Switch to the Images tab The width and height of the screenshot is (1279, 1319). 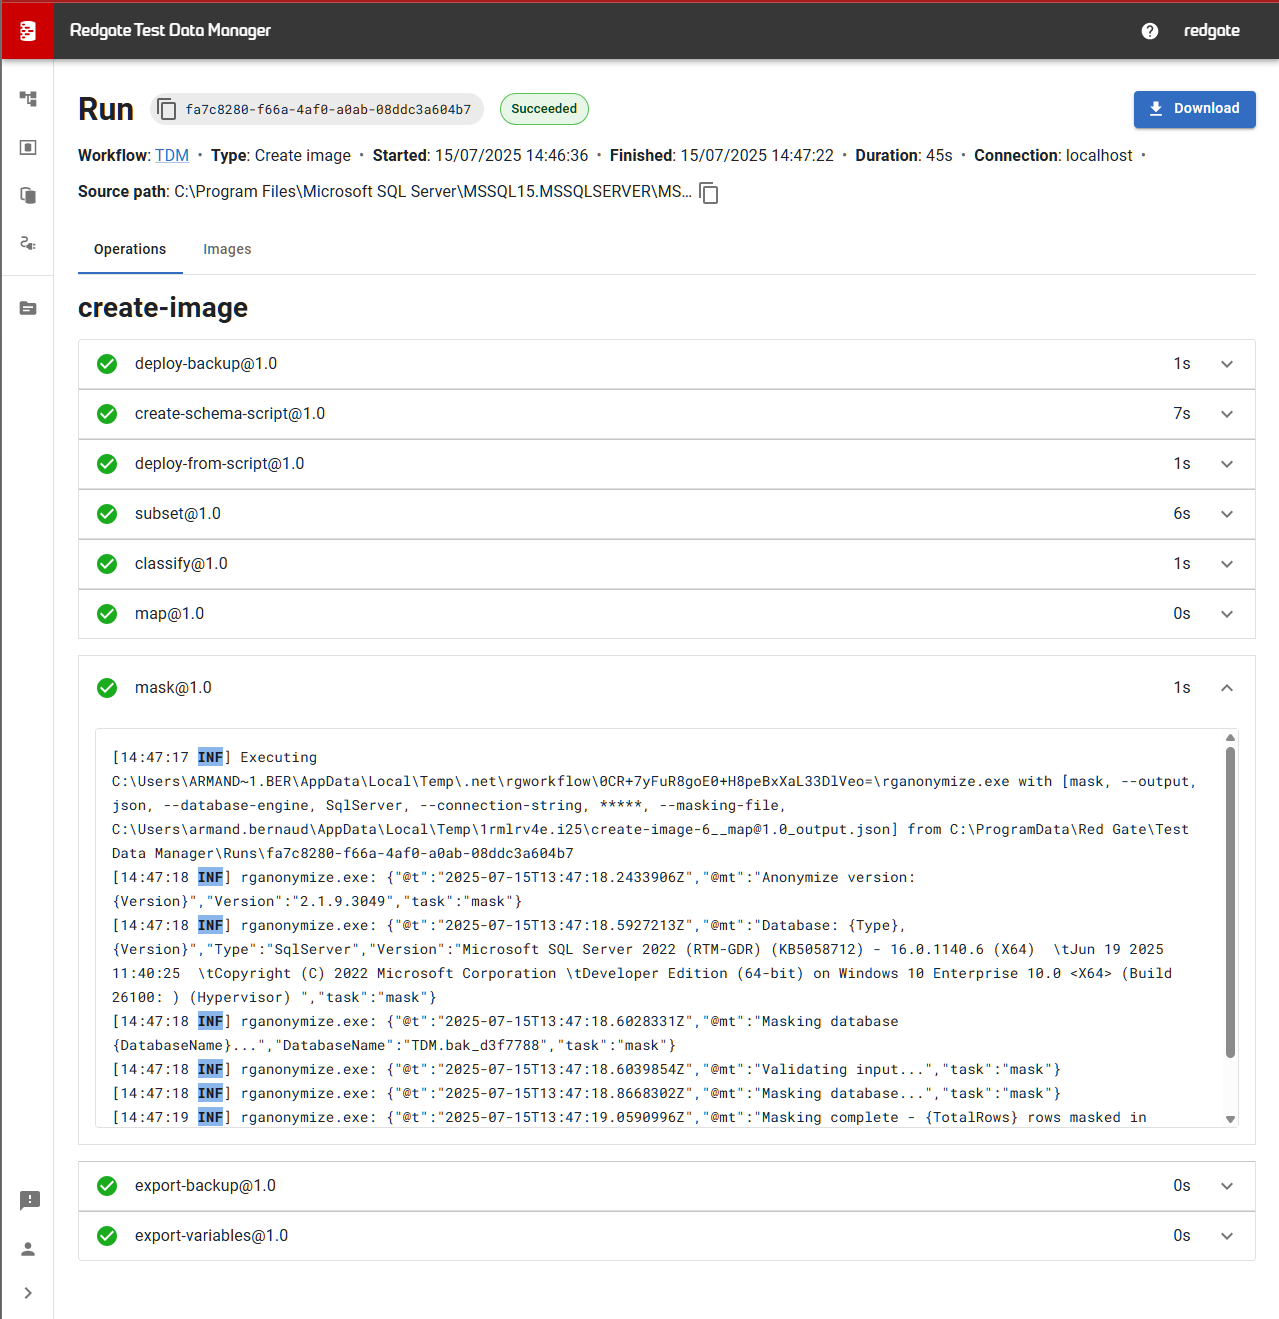pos(227,249)
